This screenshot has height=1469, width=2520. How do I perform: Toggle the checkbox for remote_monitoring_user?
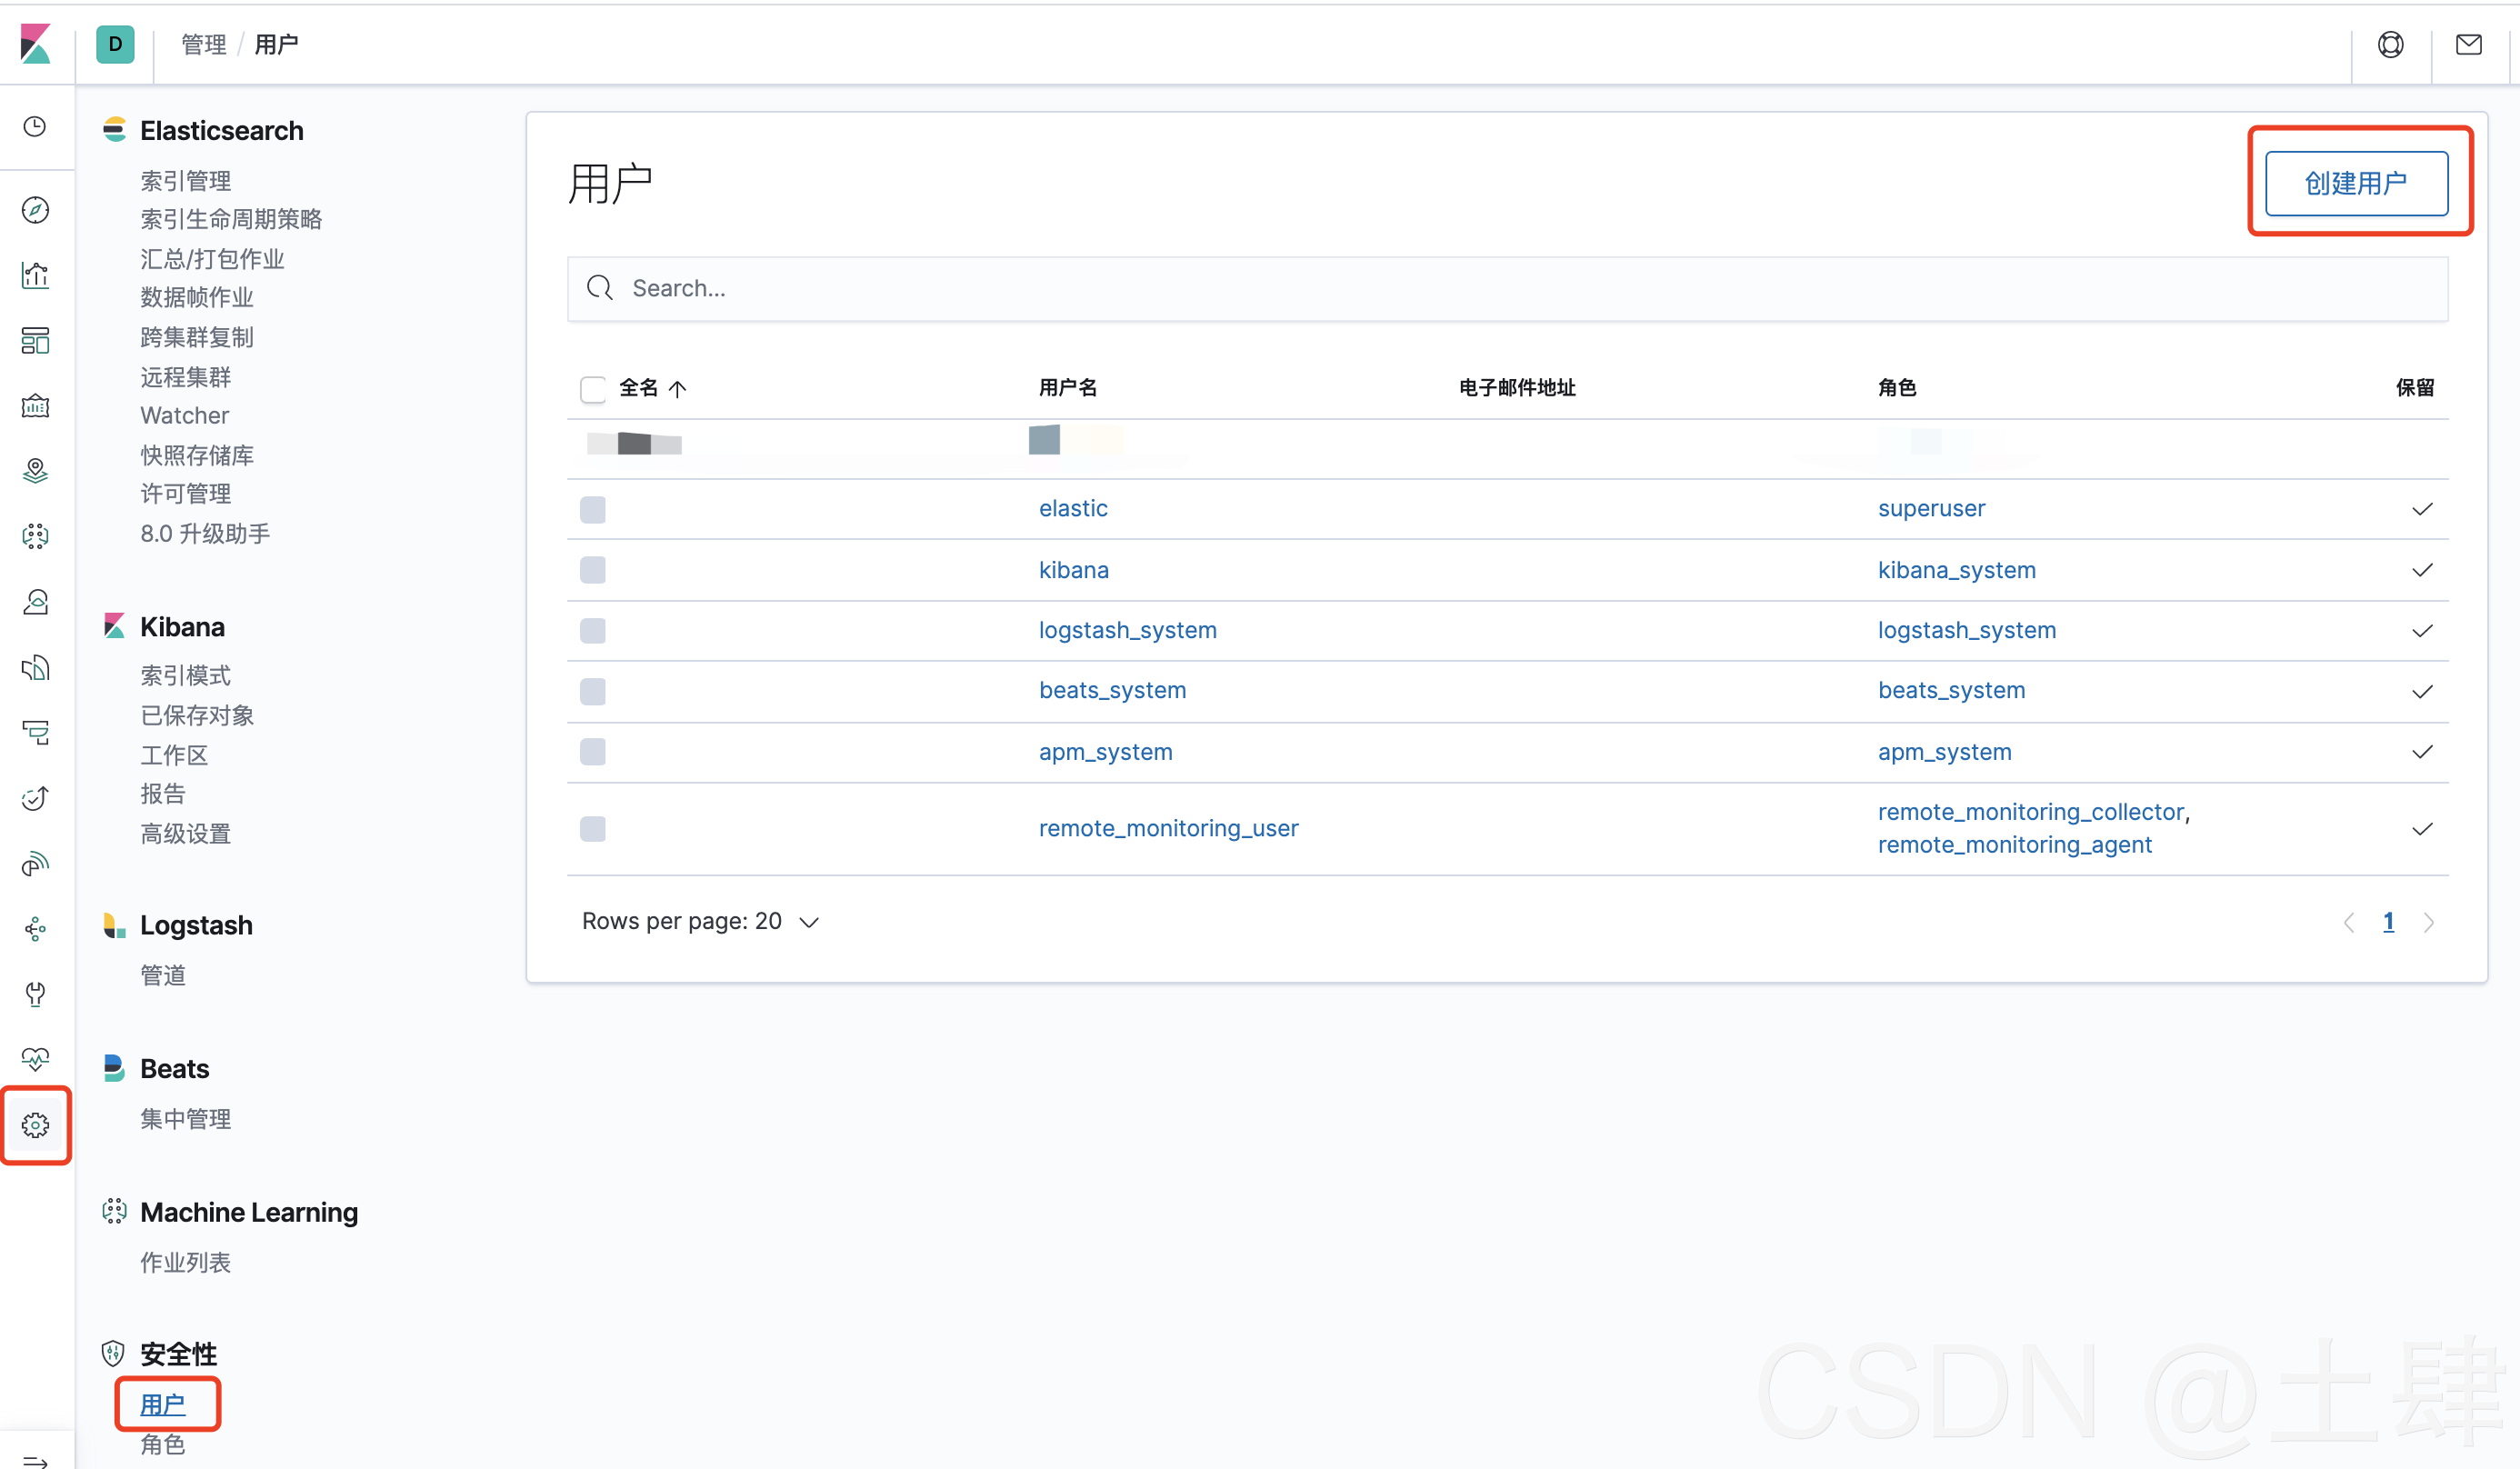(593, 829)
